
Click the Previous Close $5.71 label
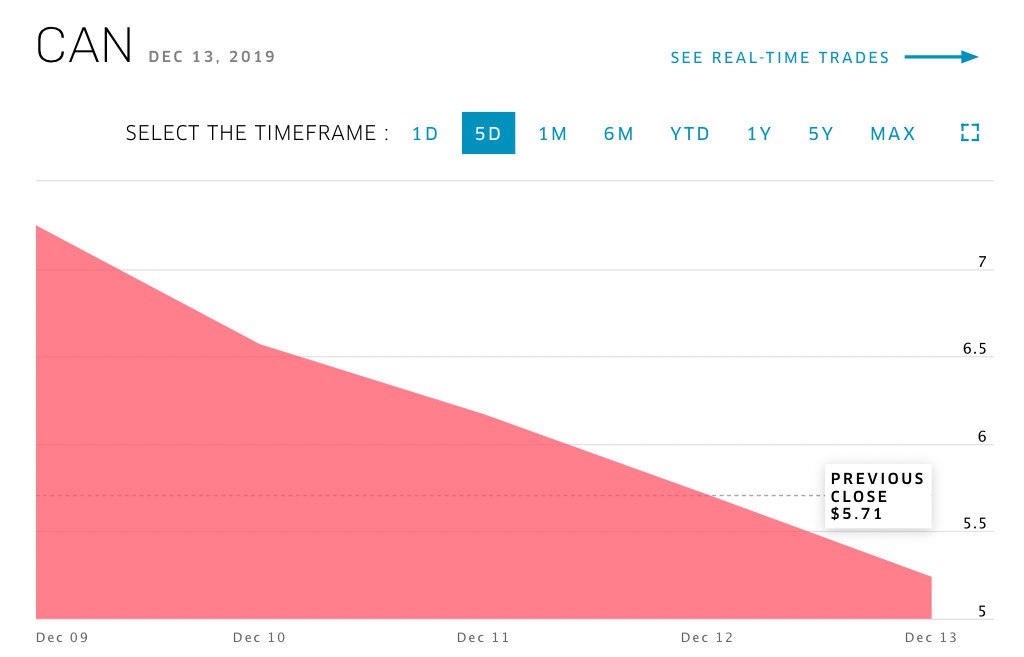(878, 496)
